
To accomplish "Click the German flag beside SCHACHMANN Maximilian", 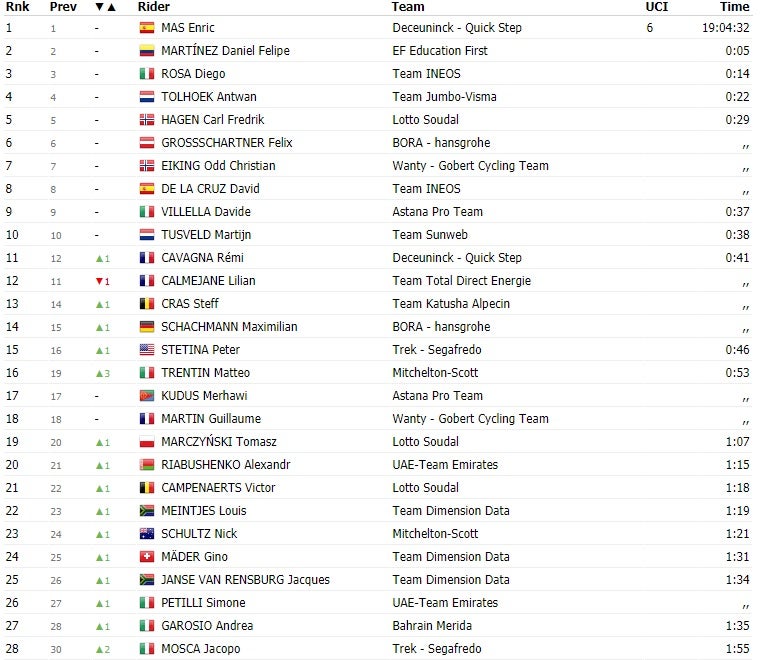I will click(x=146, y=327).
